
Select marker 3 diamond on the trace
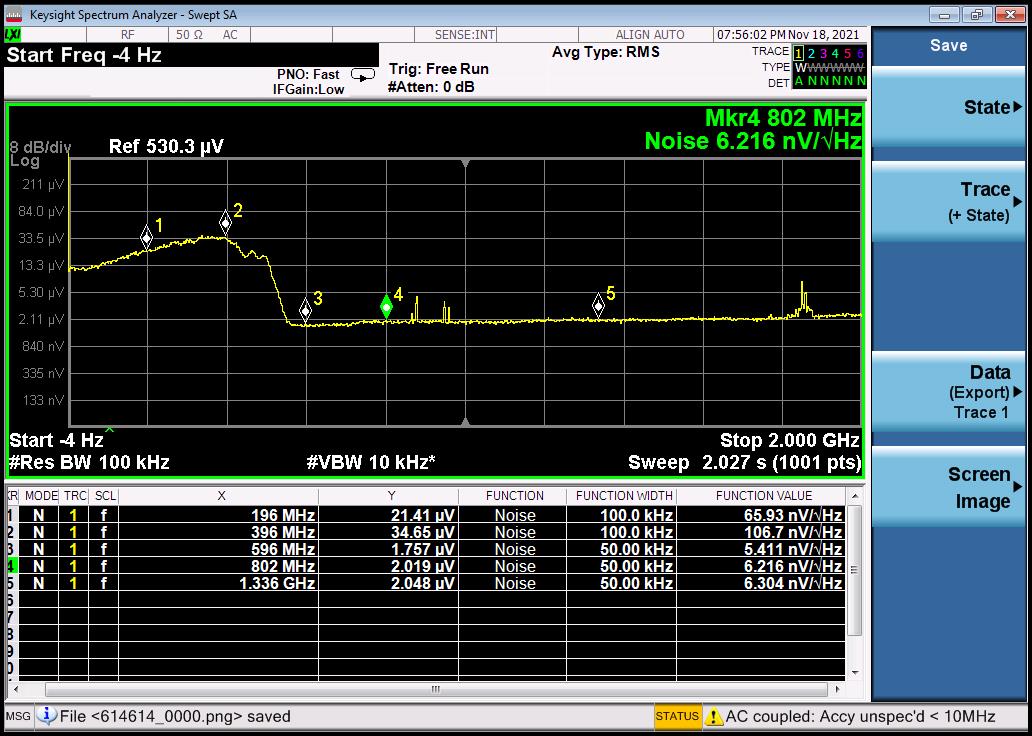tap(306, 309)
